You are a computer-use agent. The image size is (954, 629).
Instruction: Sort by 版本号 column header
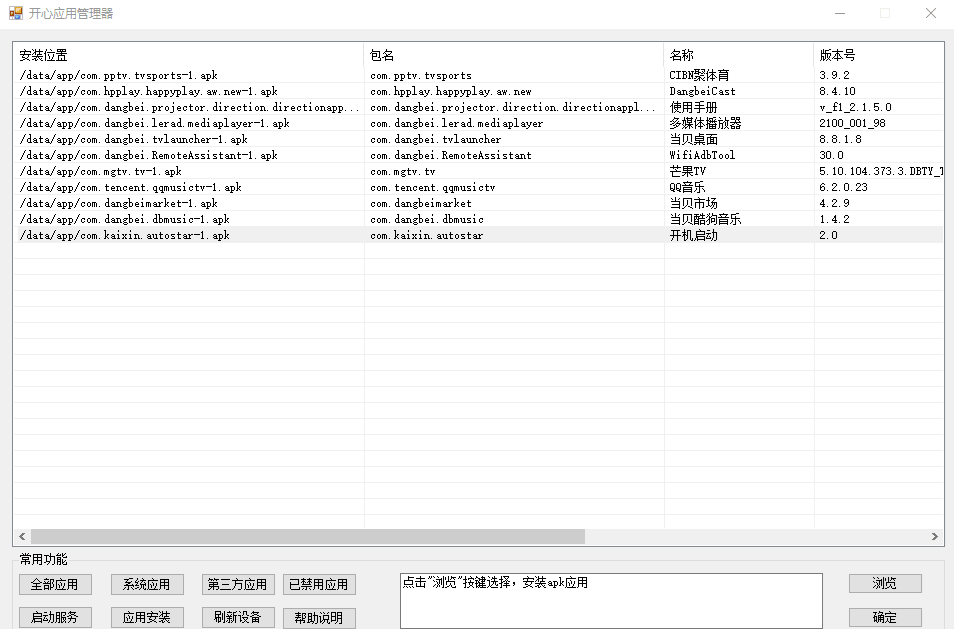tap(879, 55)
